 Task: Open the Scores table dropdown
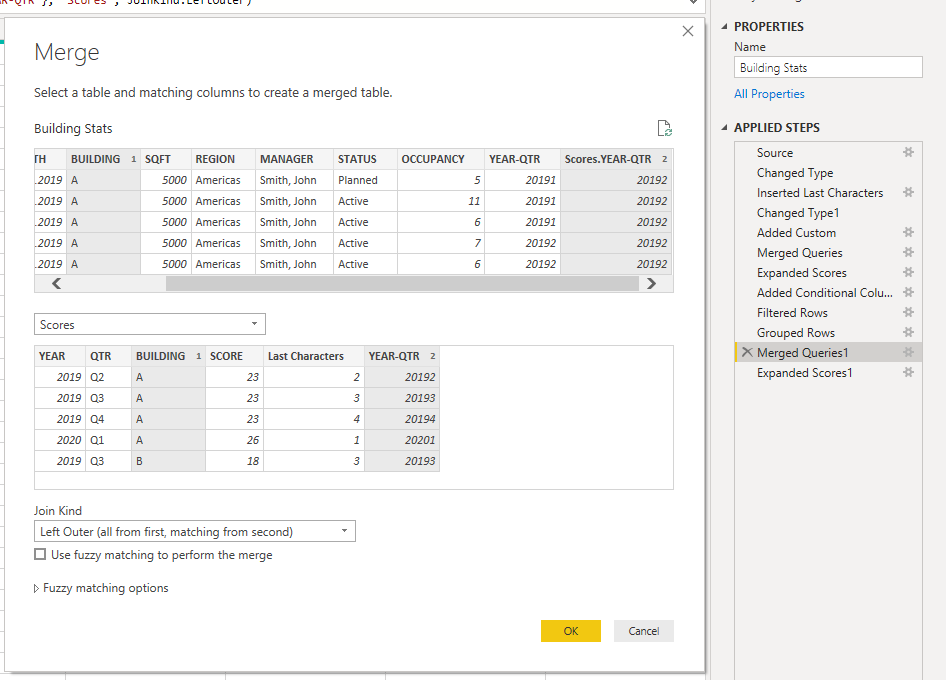click(x=150, y=325)
